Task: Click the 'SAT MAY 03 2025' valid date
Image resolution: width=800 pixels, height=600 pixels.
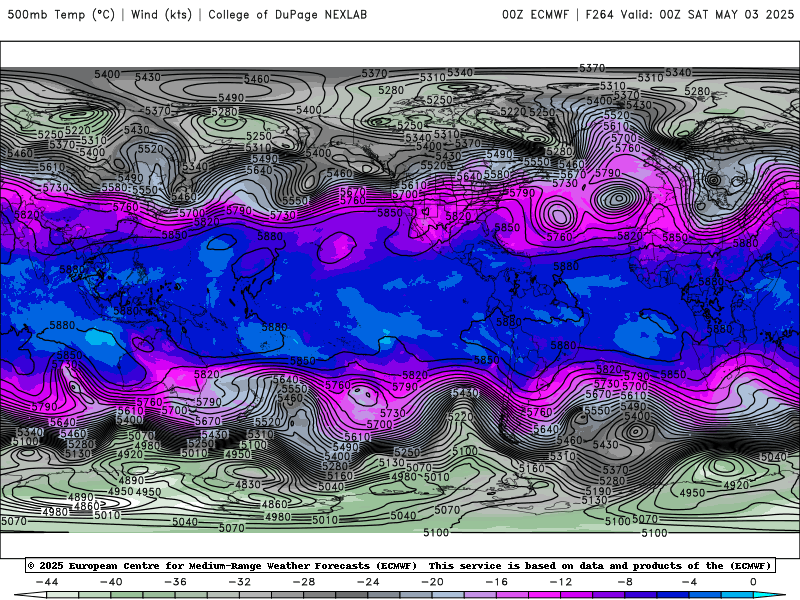Action: (x=741, y=14)
